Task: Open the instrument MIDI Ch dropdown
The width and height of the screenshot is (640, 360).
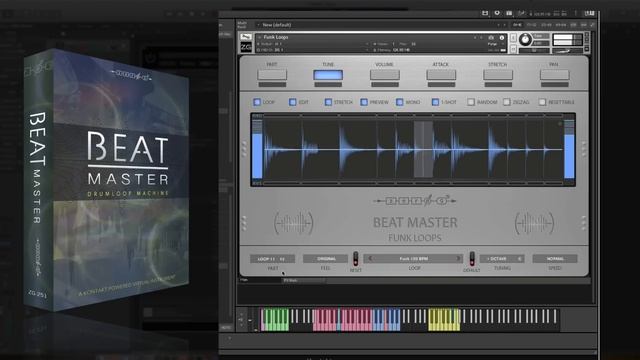Action: (313, 50)
